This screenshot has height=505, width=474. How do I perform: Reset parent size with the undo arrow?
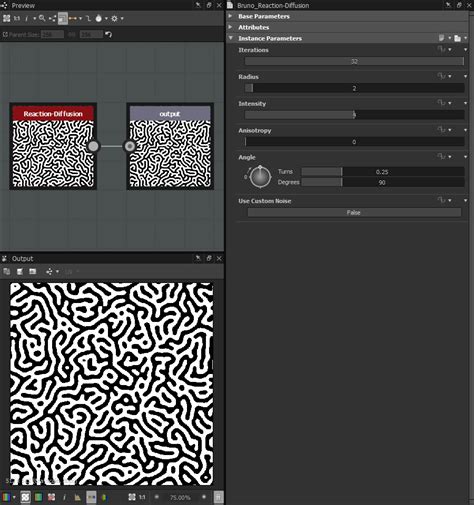109,34
